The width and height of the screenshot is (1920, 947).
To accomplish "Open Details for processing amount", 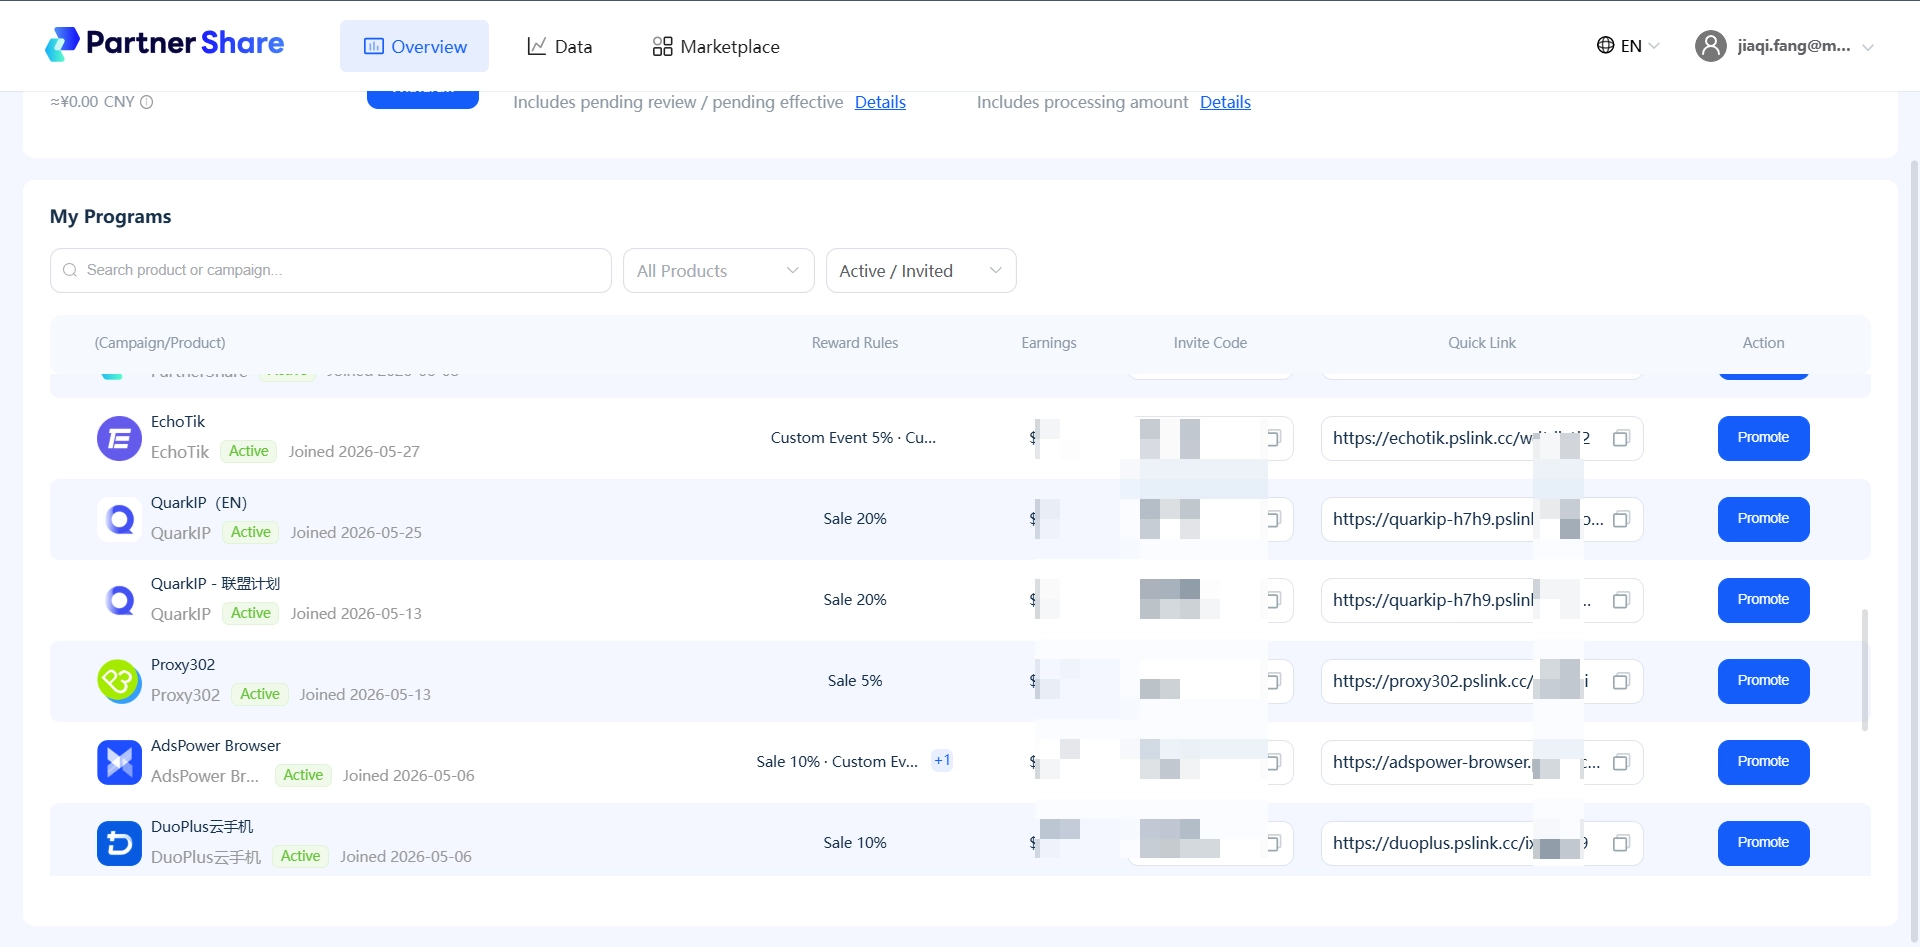I will click(x=1225, y=102).
